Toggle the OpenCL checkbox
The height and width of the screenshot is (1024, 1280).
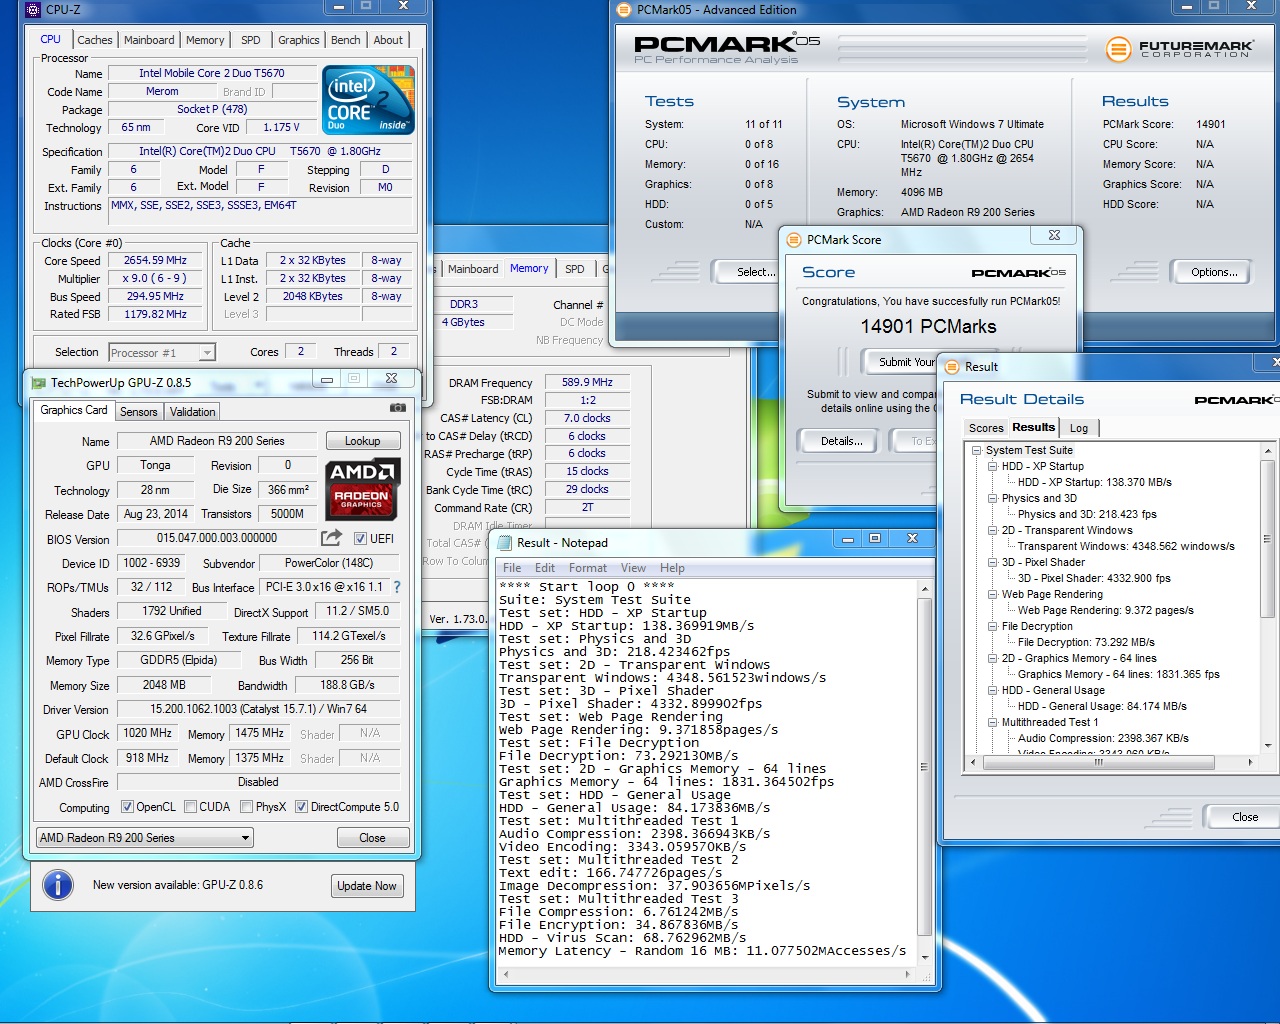click(127, 807)
